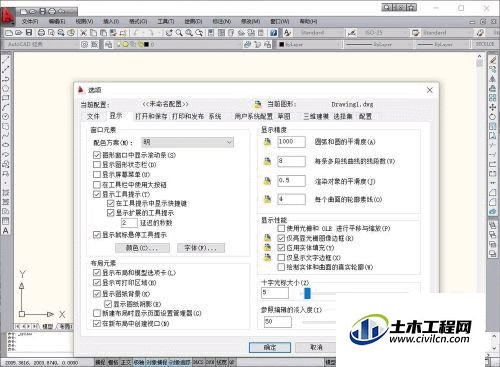Select the Line tool in left toolbar
500x367 pixels.
pyautogui.click(x=6, y=60)
